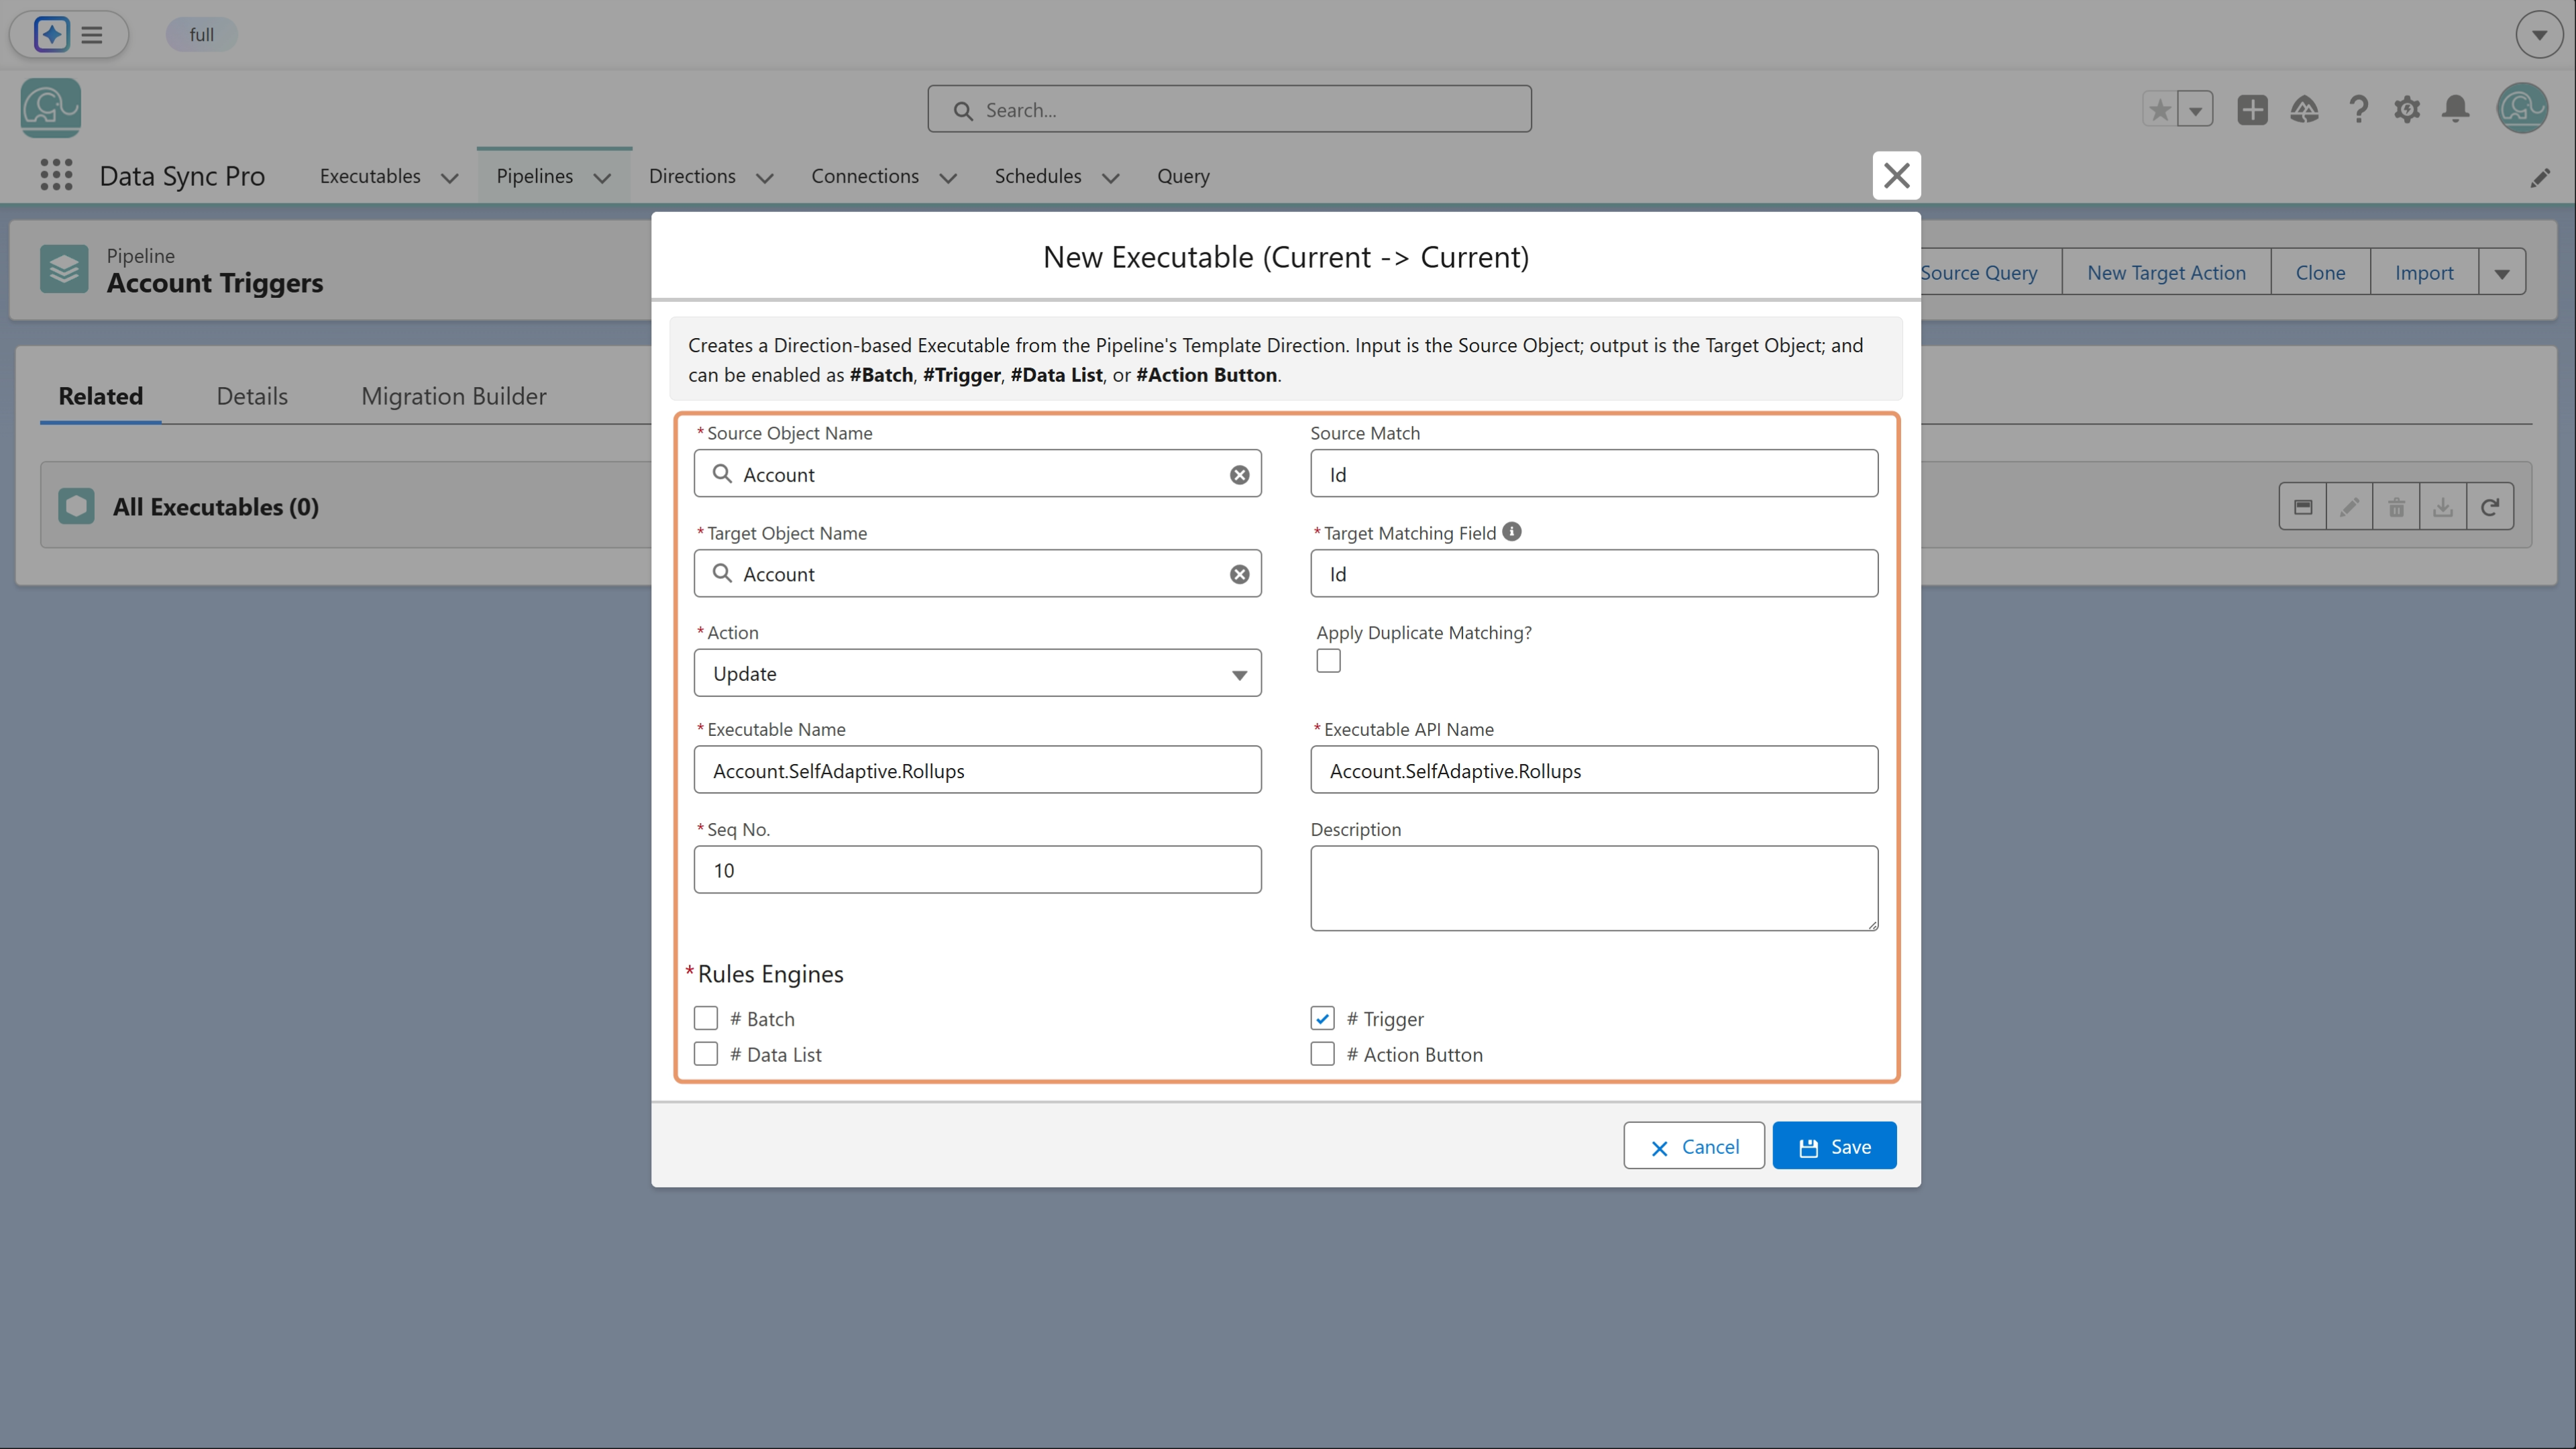The height and width of the screenshot is (1449, 2576).
Task: Toggle Apply Duplicate Matching checkbox
Action: [1328, 661]
